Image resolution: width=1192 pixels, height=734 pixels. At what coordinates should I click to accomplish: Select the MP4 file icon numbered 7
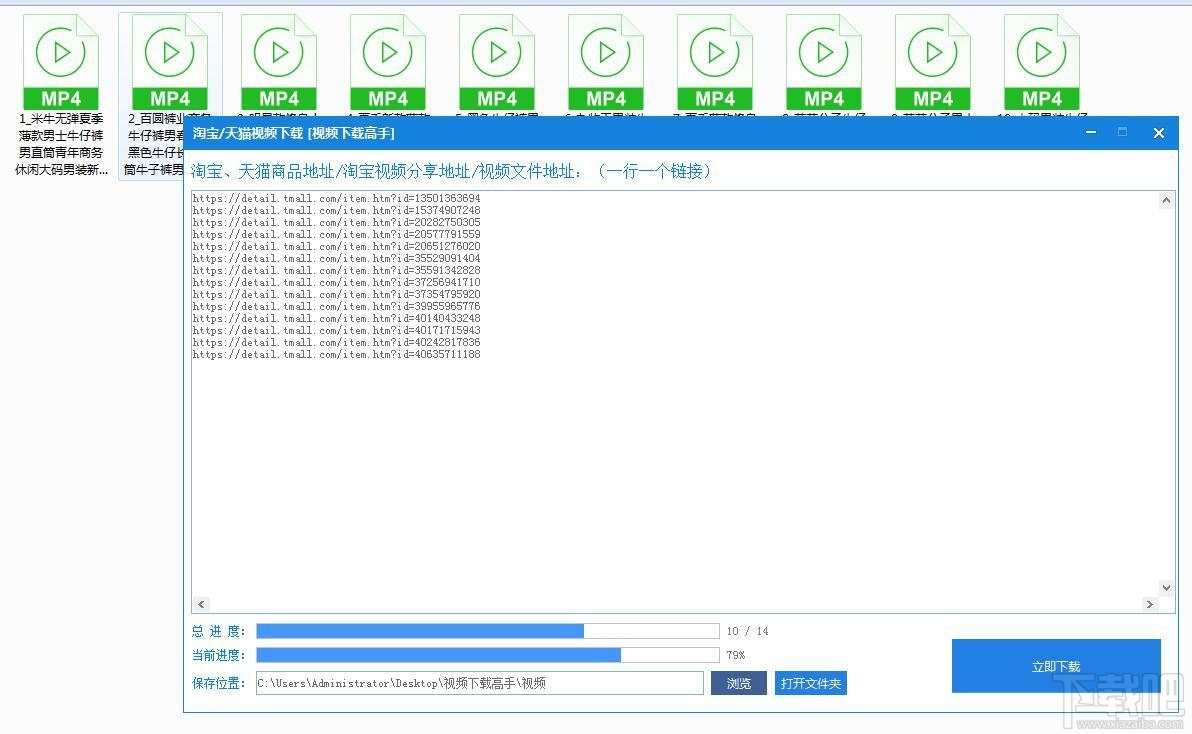point(715,63)
